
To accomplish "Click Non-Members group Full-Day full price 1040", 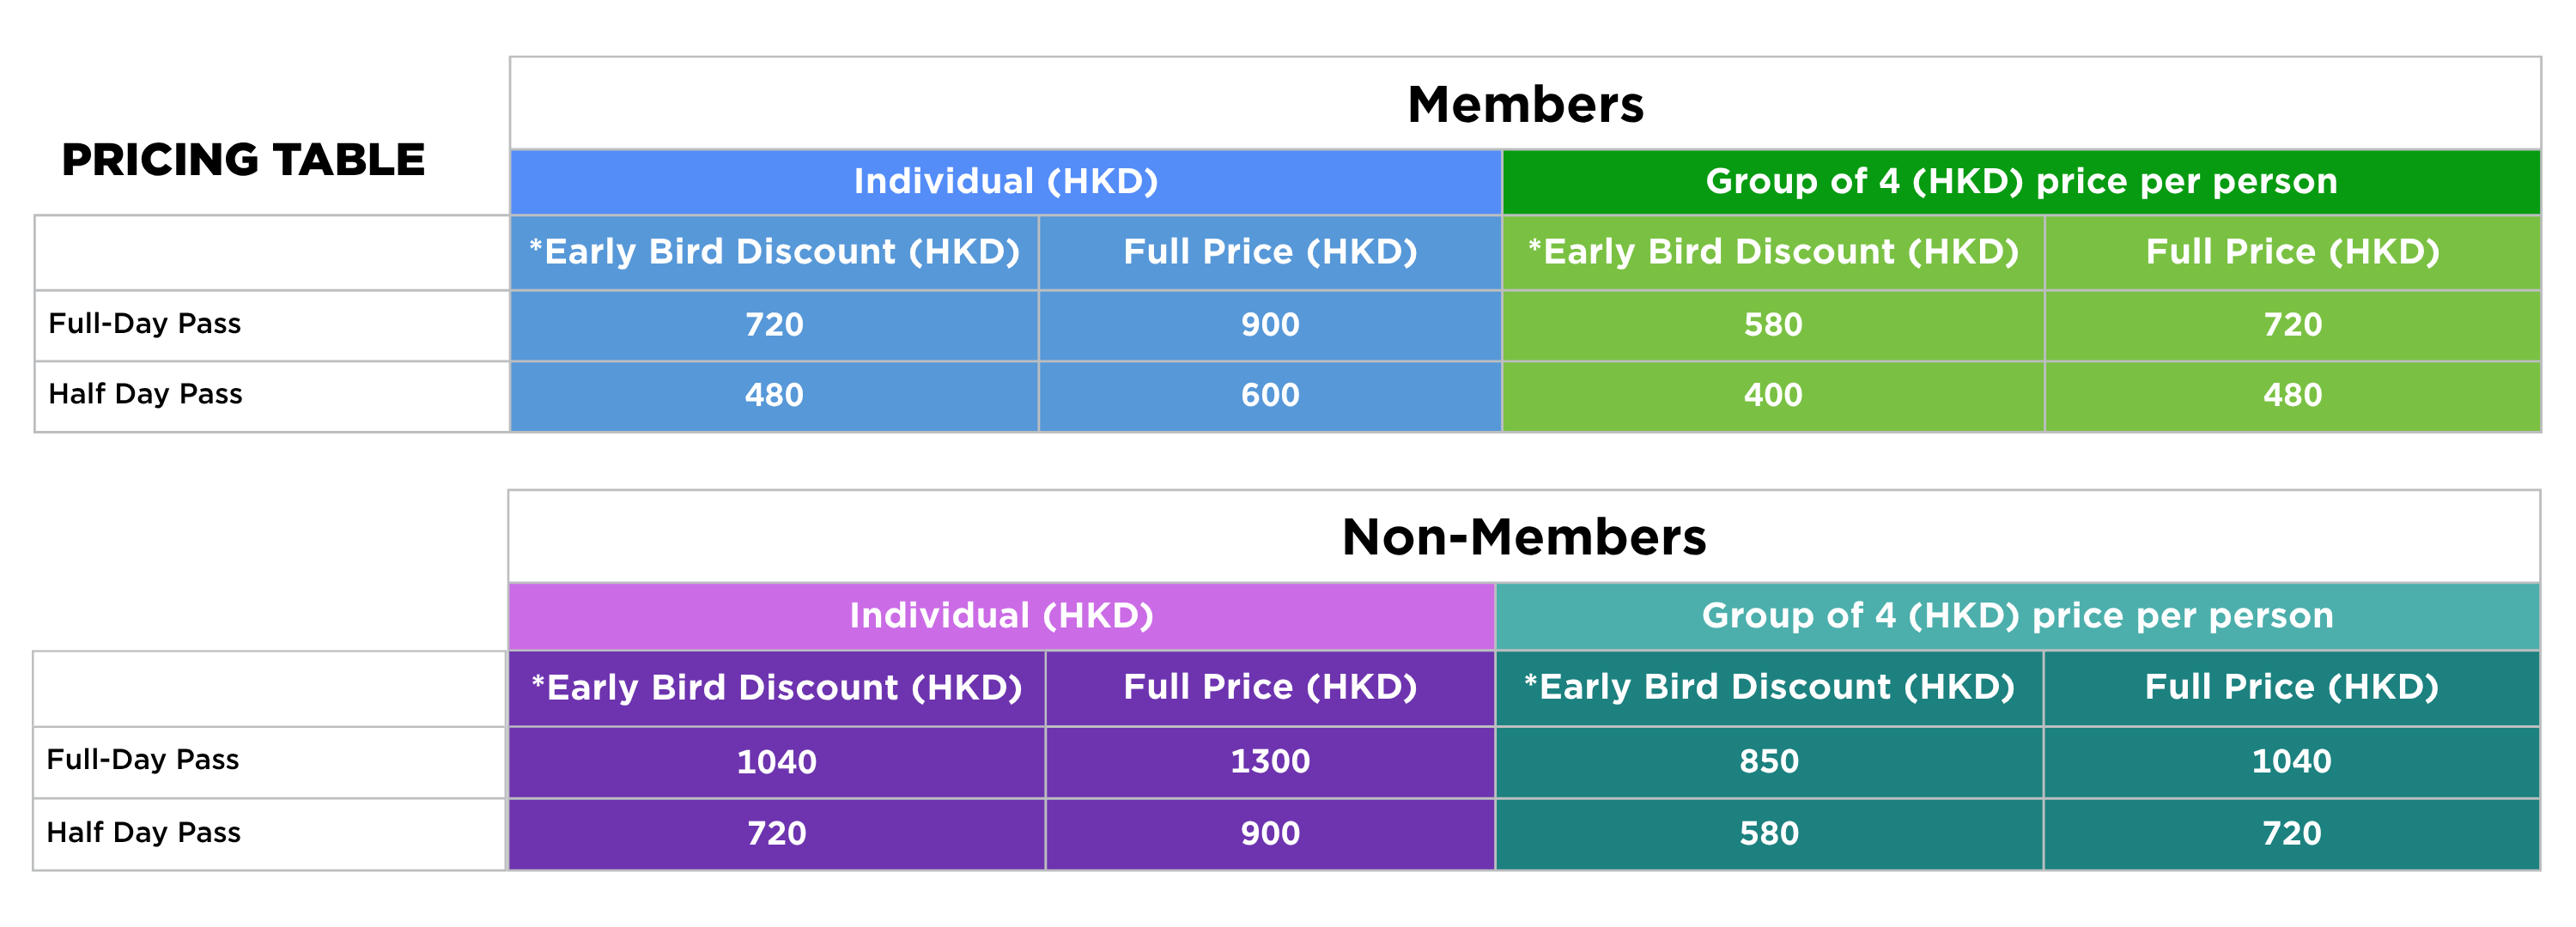I will pyautogui.click(x=2291, y=762).
